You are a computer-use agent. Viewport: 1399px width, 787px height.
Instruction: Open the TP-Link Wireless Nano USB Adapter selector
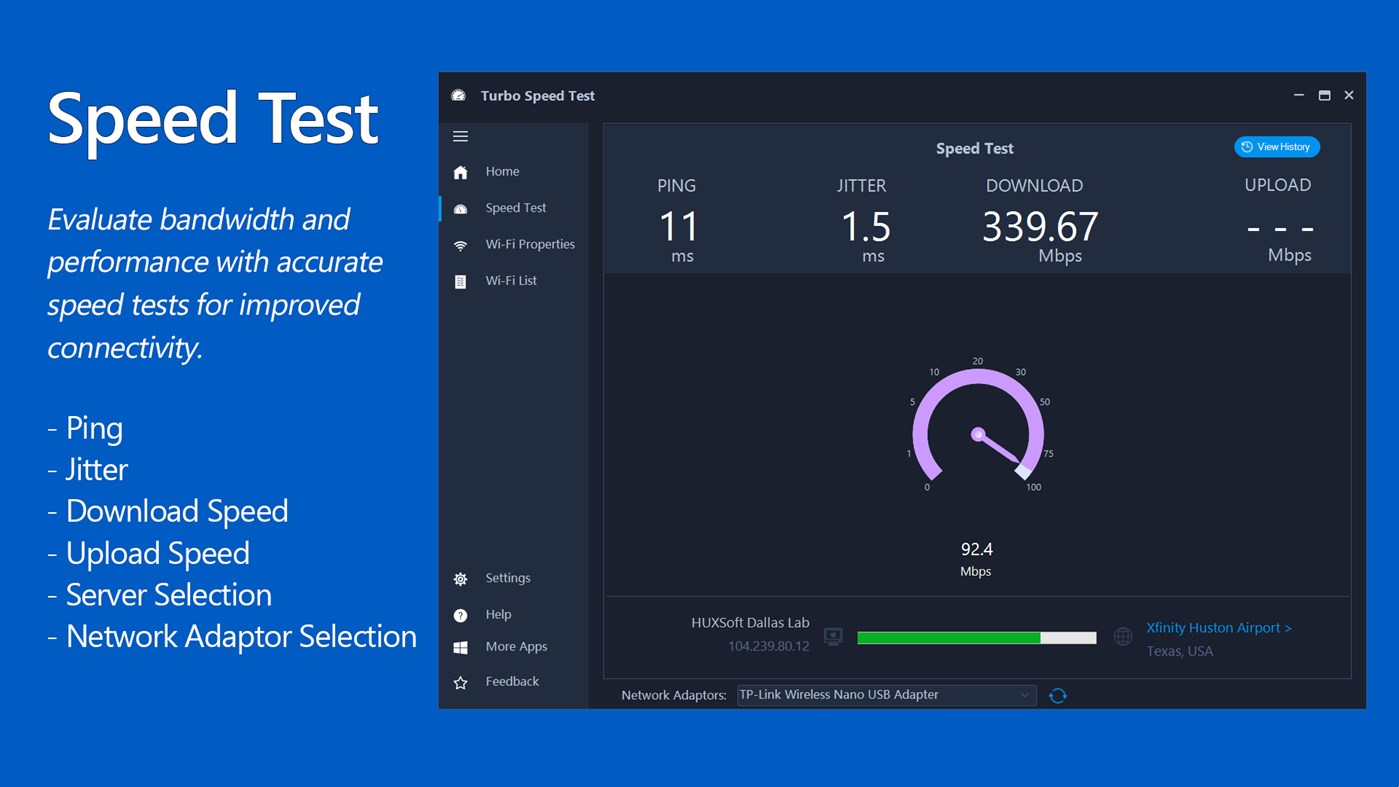(886, 694)
